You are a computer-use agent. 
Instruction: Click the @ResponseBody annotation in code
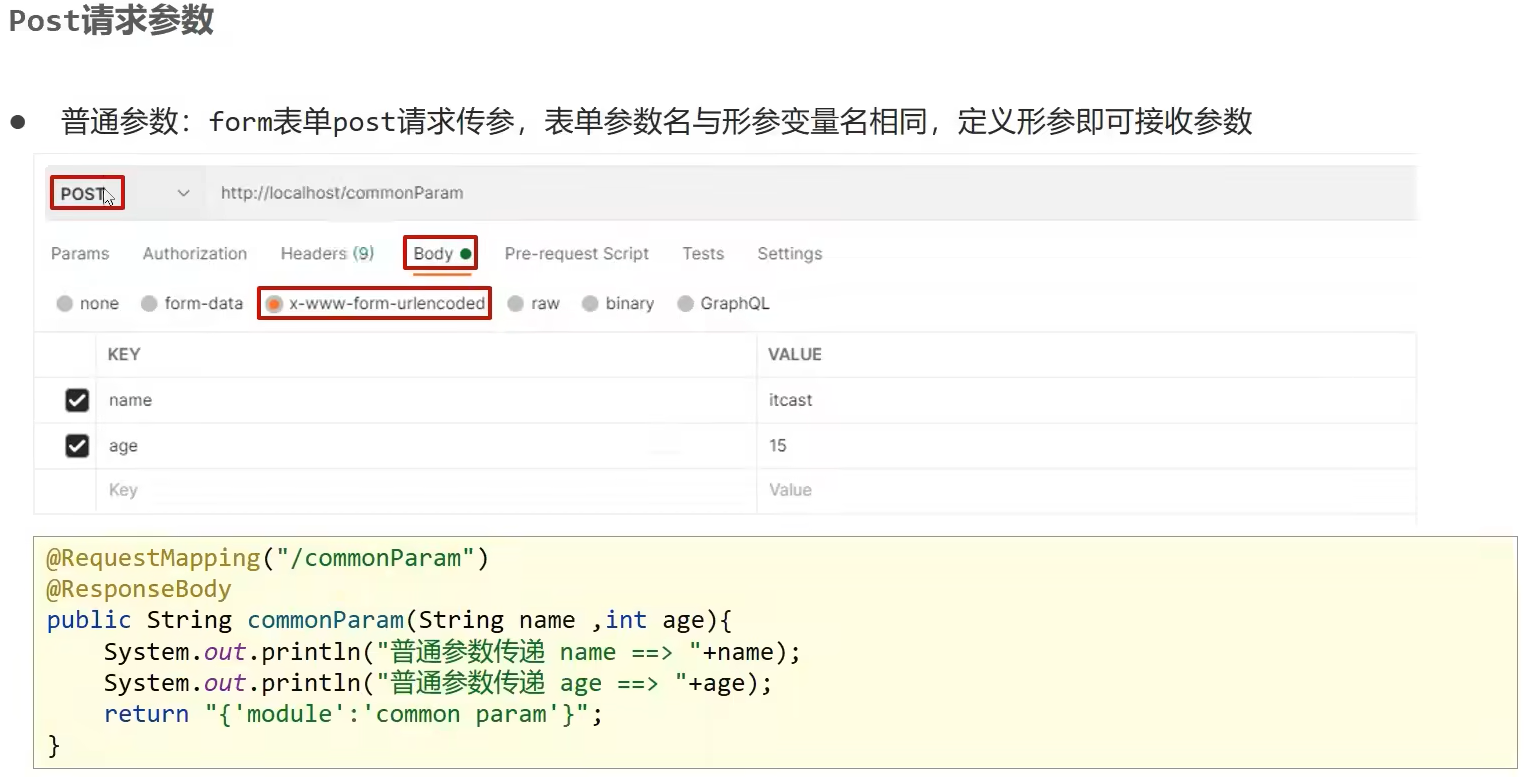click(x=139, y=589)
